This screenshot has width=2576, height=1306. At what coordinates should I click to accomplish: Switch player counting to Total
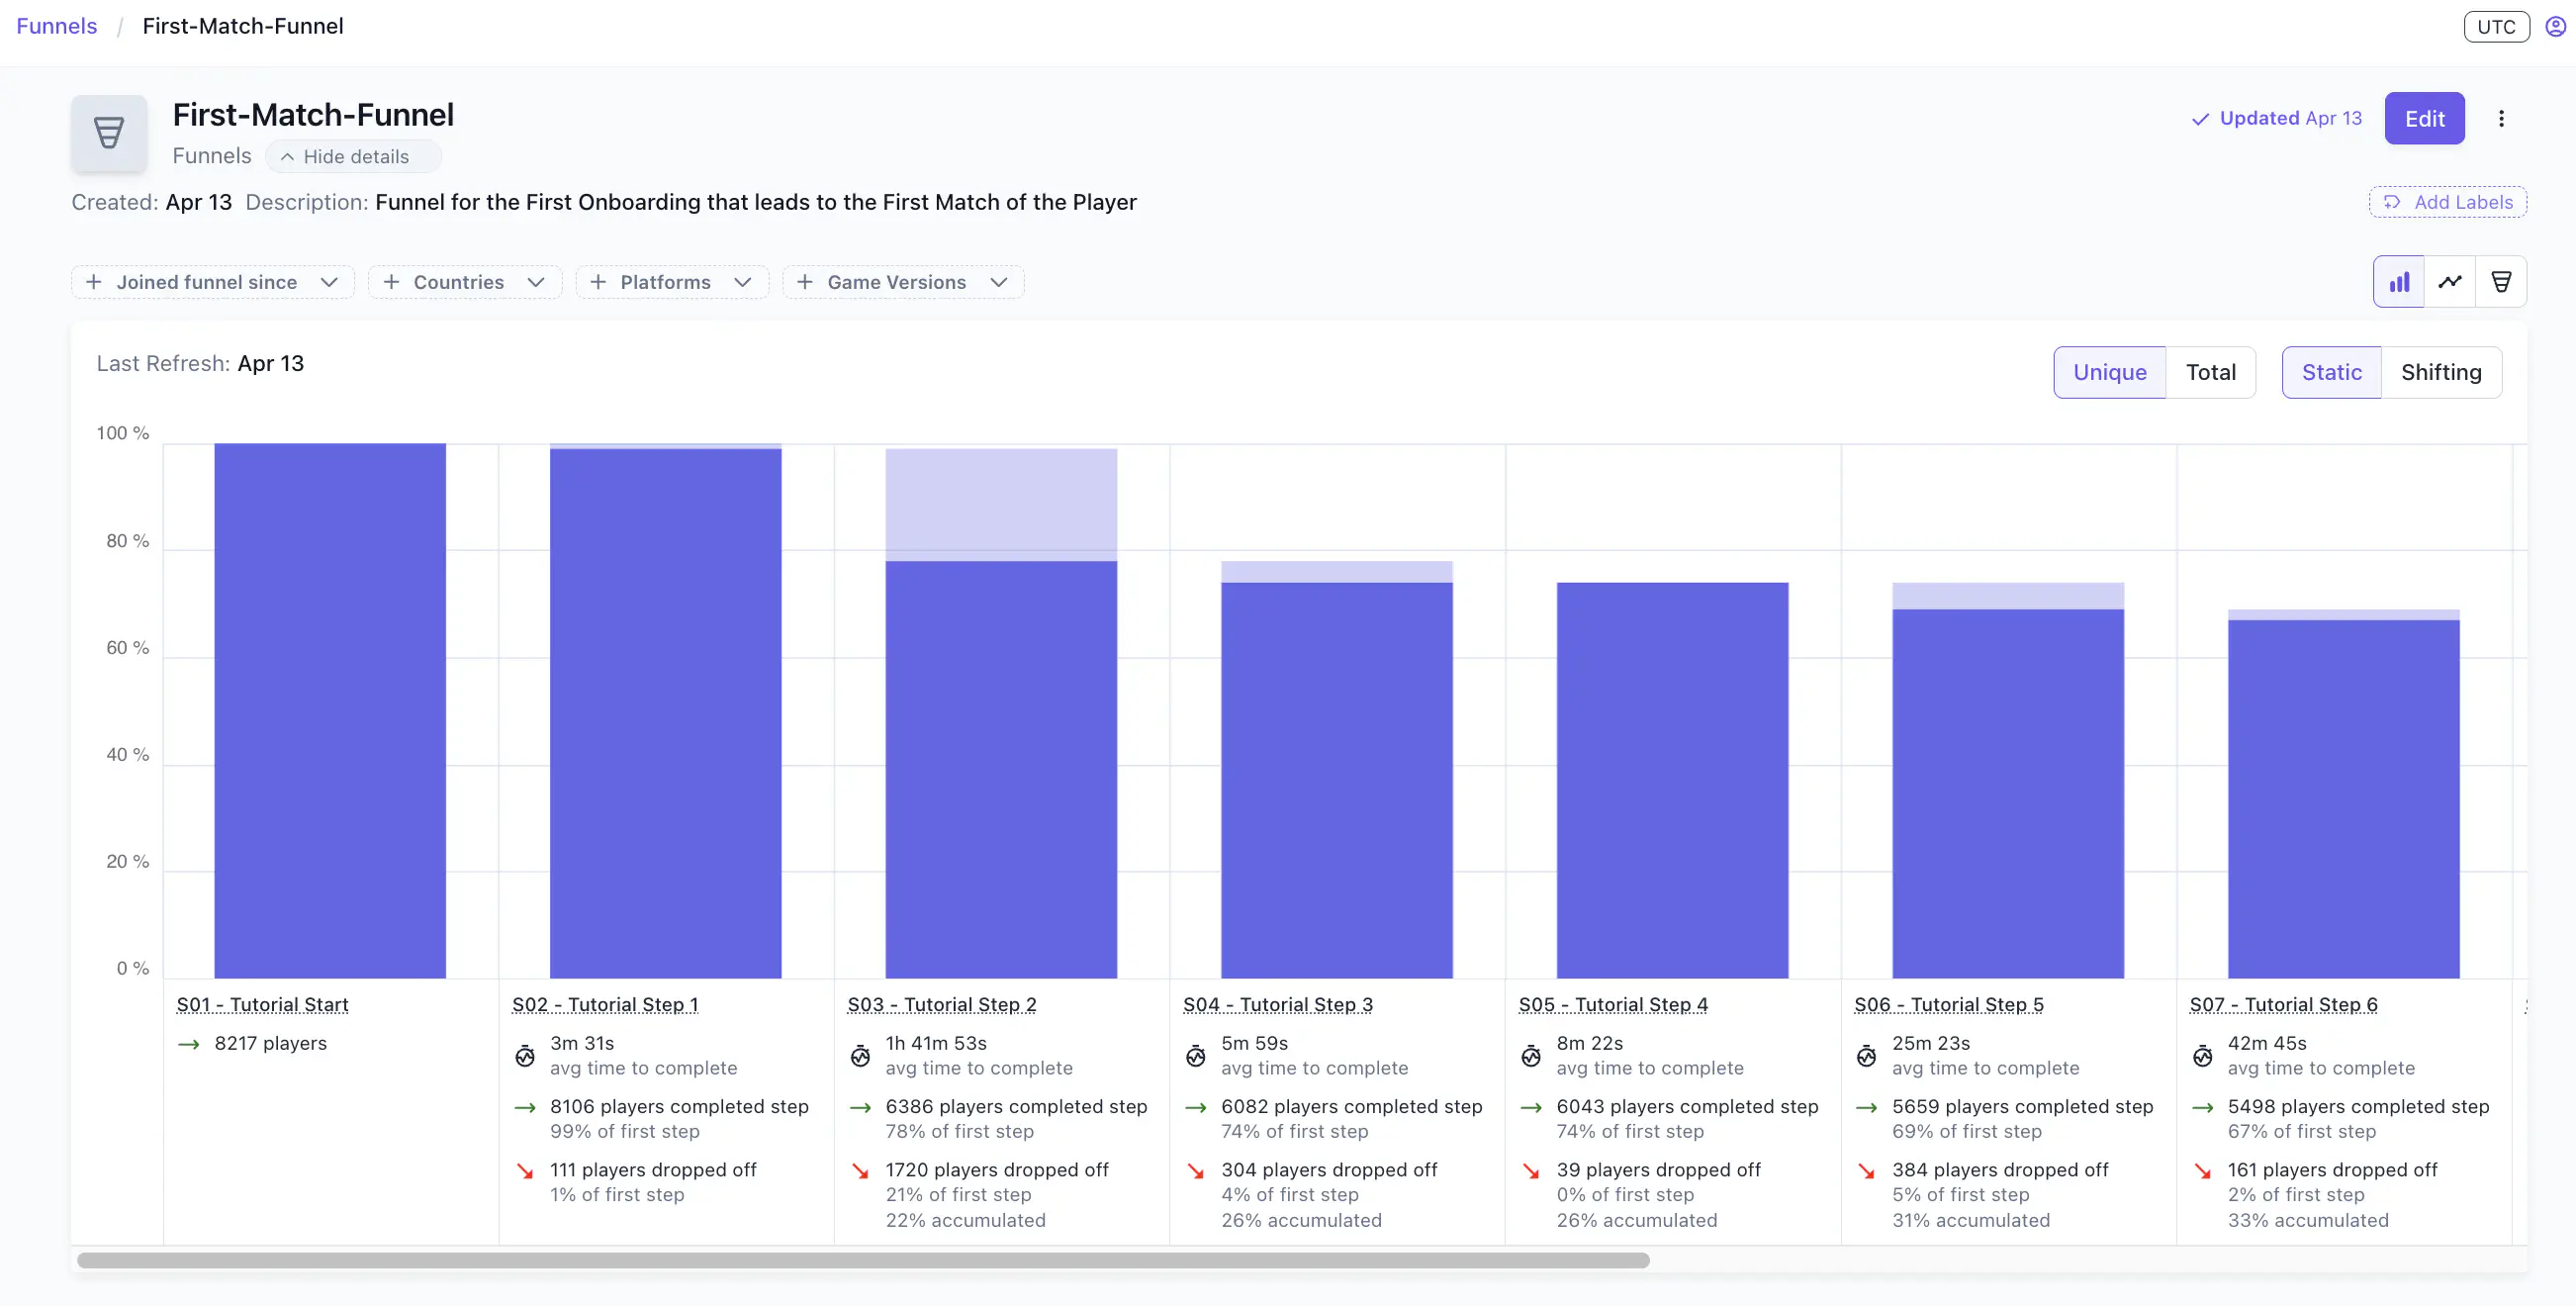[2211, 371]
